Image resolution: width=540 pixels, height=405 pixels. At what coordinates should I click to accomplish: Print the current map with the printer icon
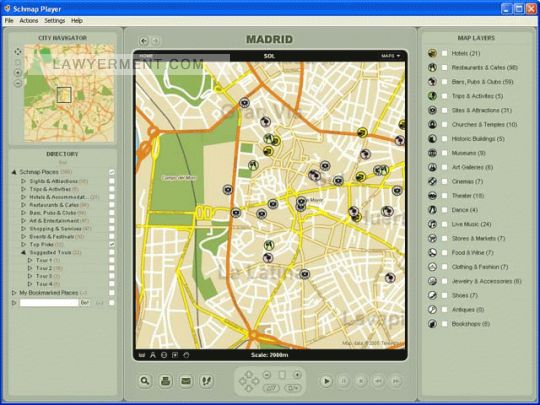166,381
